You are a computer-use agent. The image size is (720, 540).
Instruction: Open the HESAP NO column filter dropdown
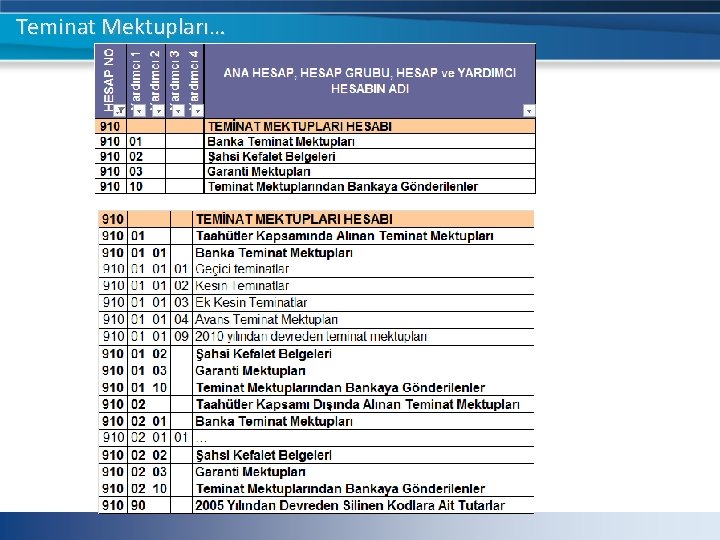tap(120, 110)
